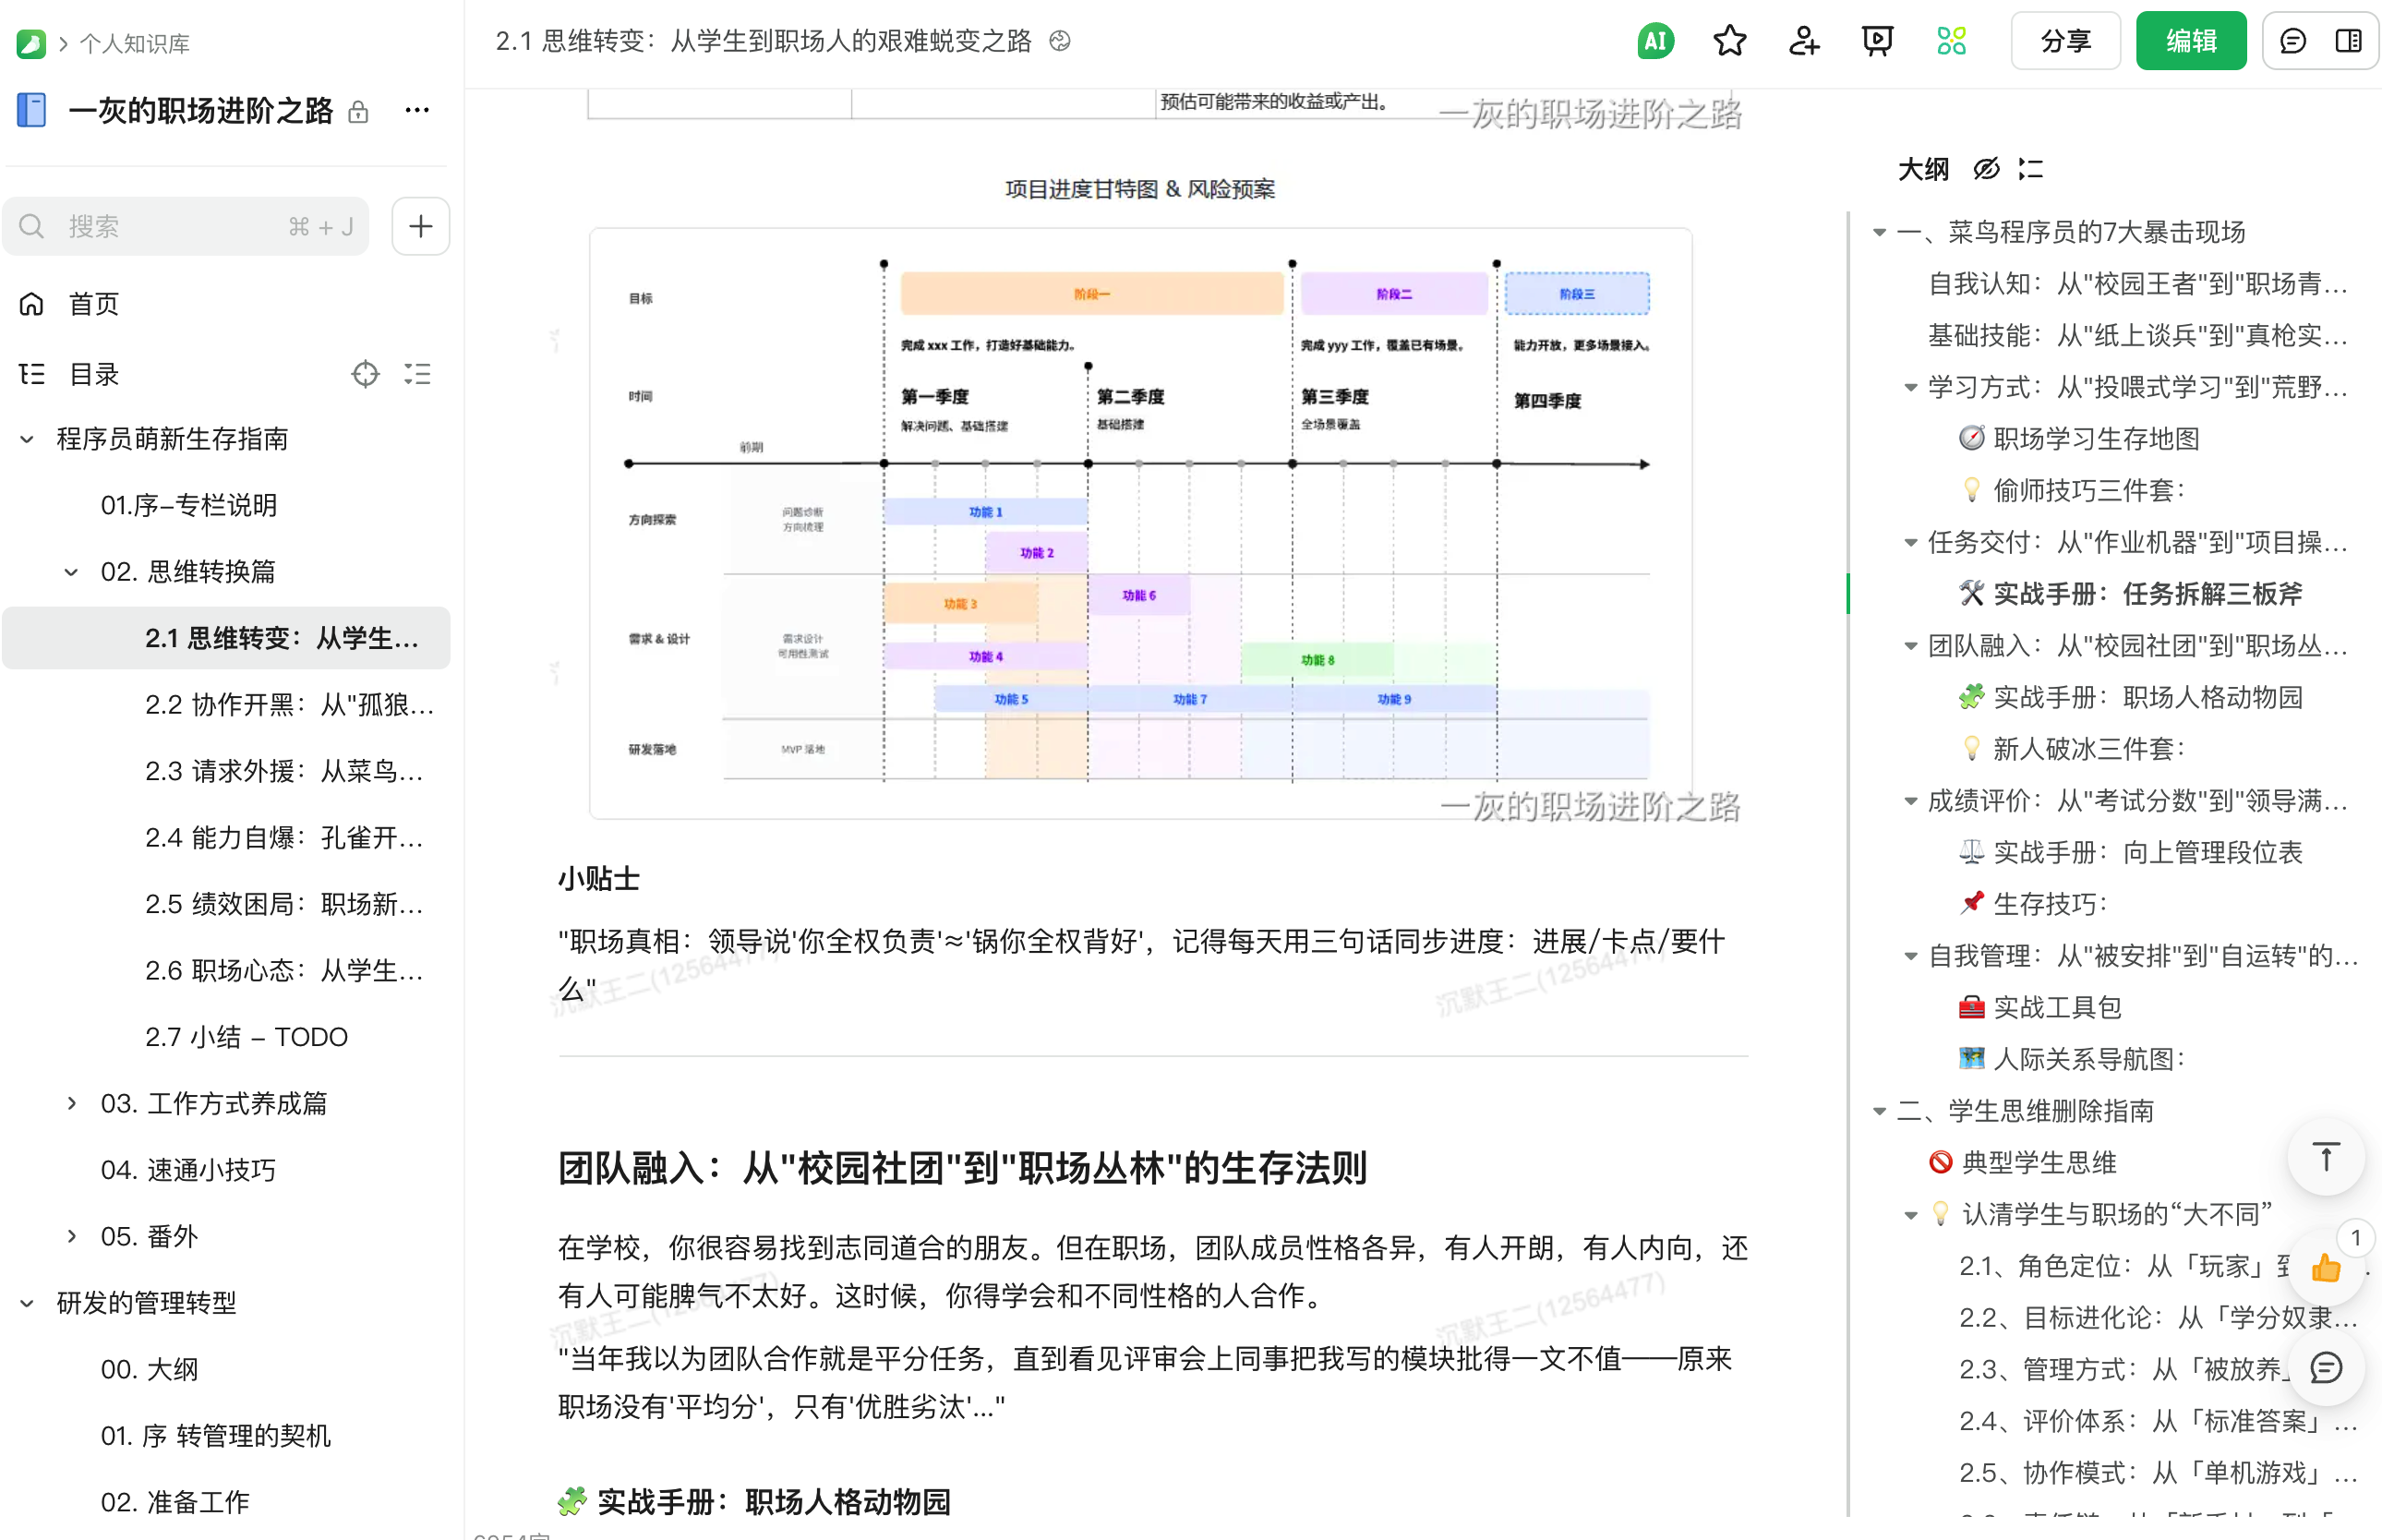Click the locate-in-catalog crosshair icon
Screen dimensions: 2382x1540
coord(366,374)
